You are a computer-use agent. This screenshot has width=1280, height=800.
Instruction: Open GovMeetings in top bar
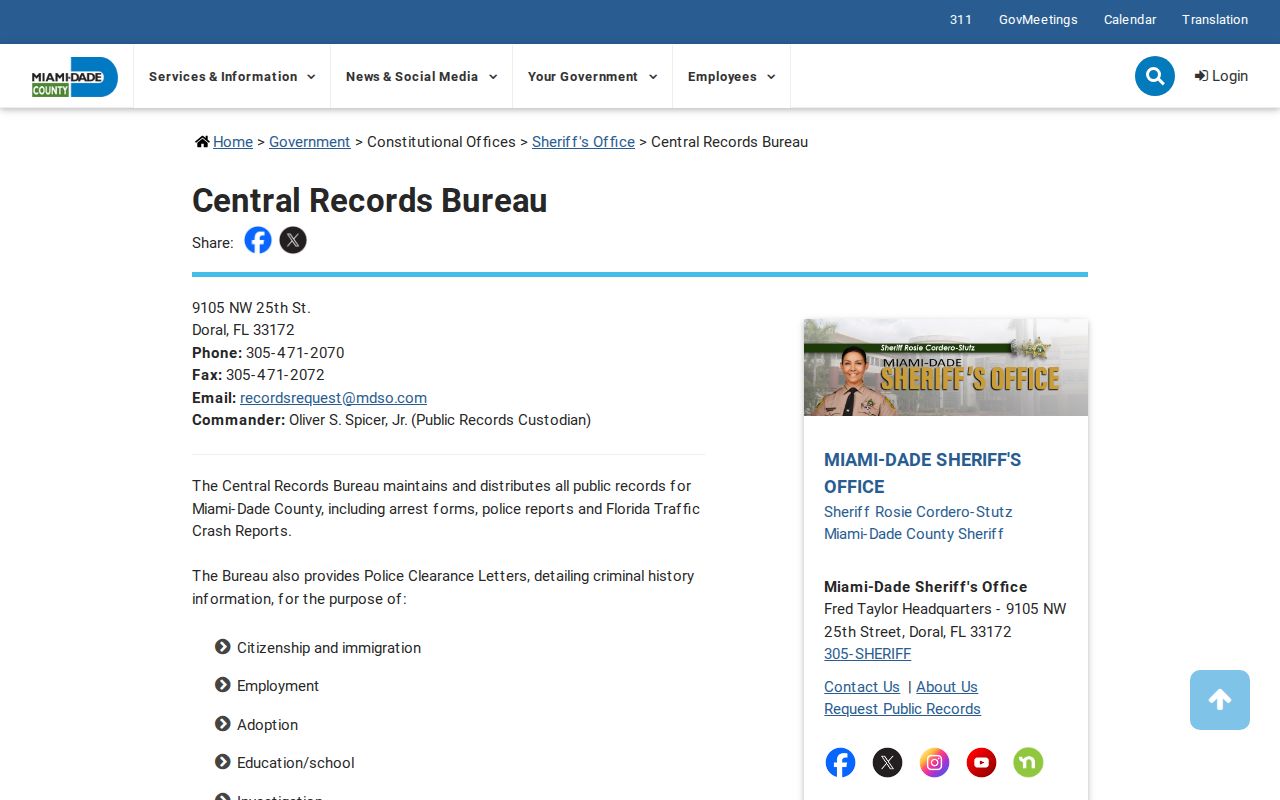tap(1038, 20)
